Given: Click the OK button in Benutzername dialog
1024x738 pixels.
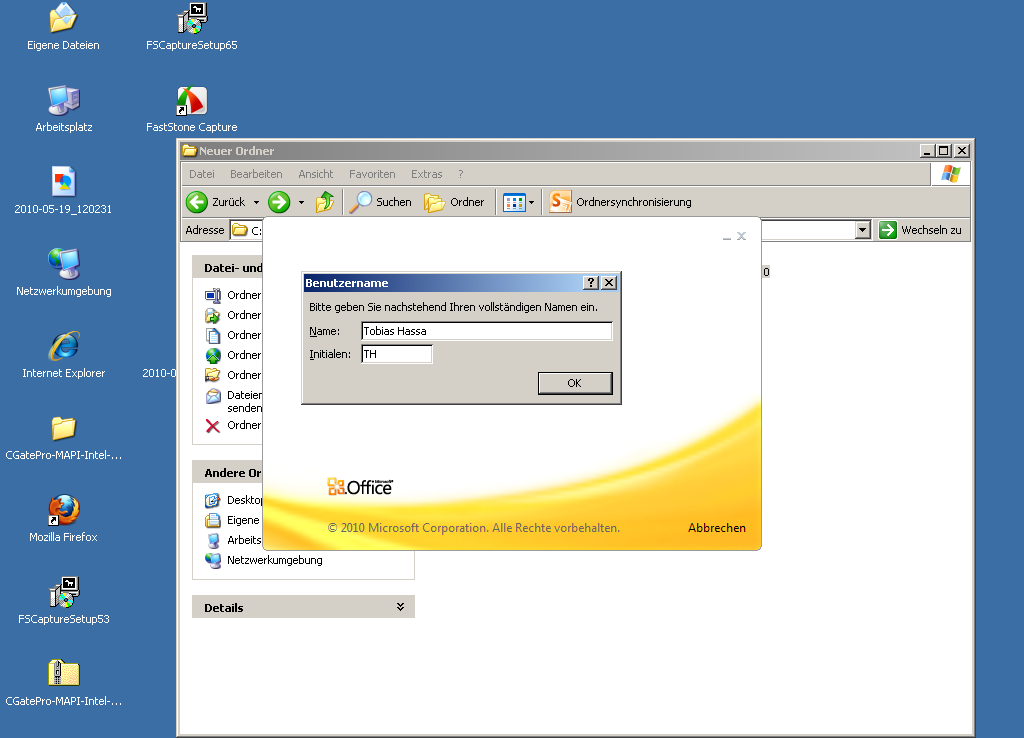Looking at the screenshot, I should 574,383.
